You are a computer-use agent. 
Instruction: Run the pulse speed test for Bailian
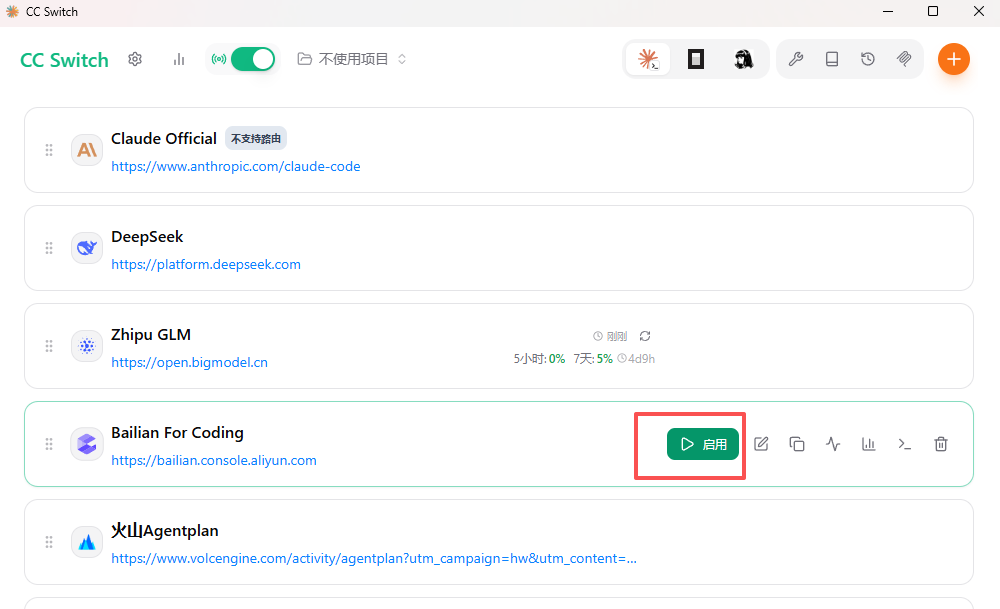coord(833,444)
